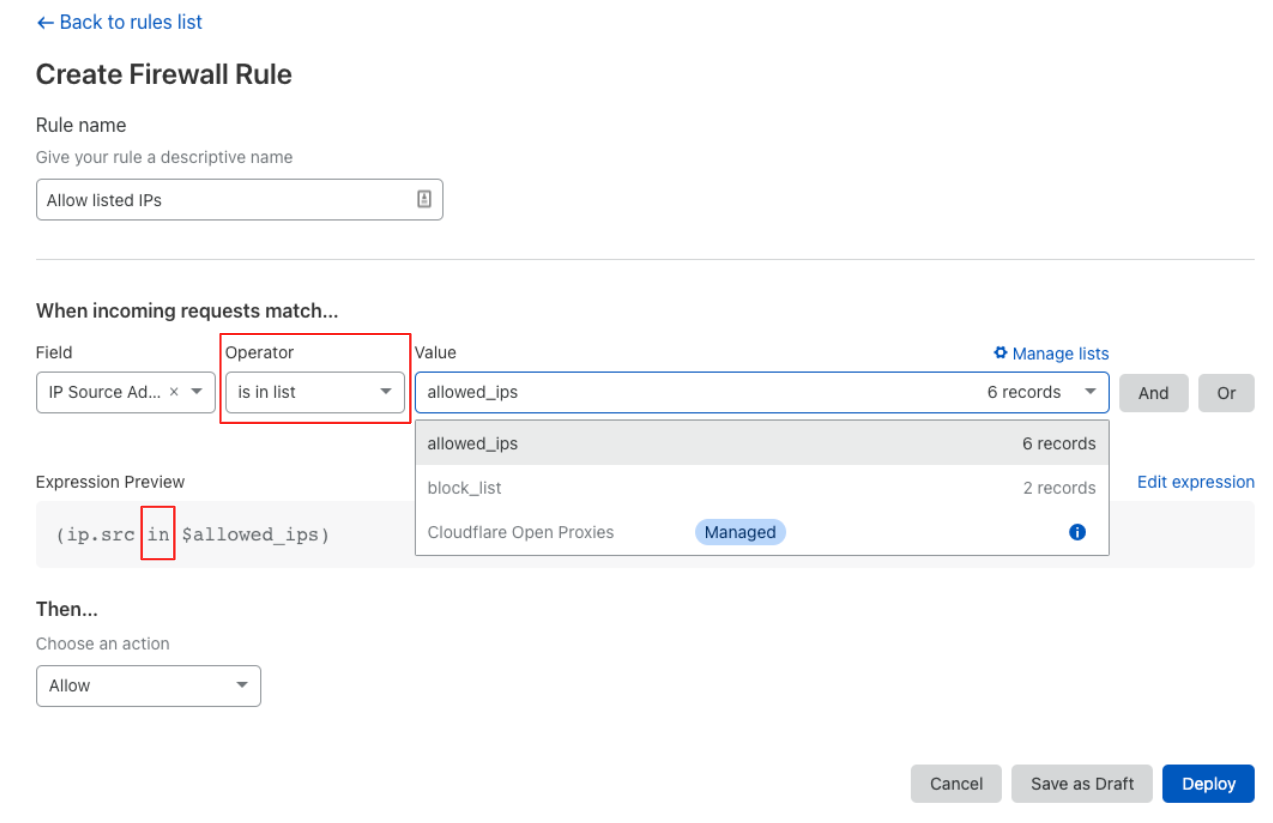The width and height of the screenshot is (1273, 823).
Task: Cancel creating the firewall rule
Action: (x=955, y=784)
